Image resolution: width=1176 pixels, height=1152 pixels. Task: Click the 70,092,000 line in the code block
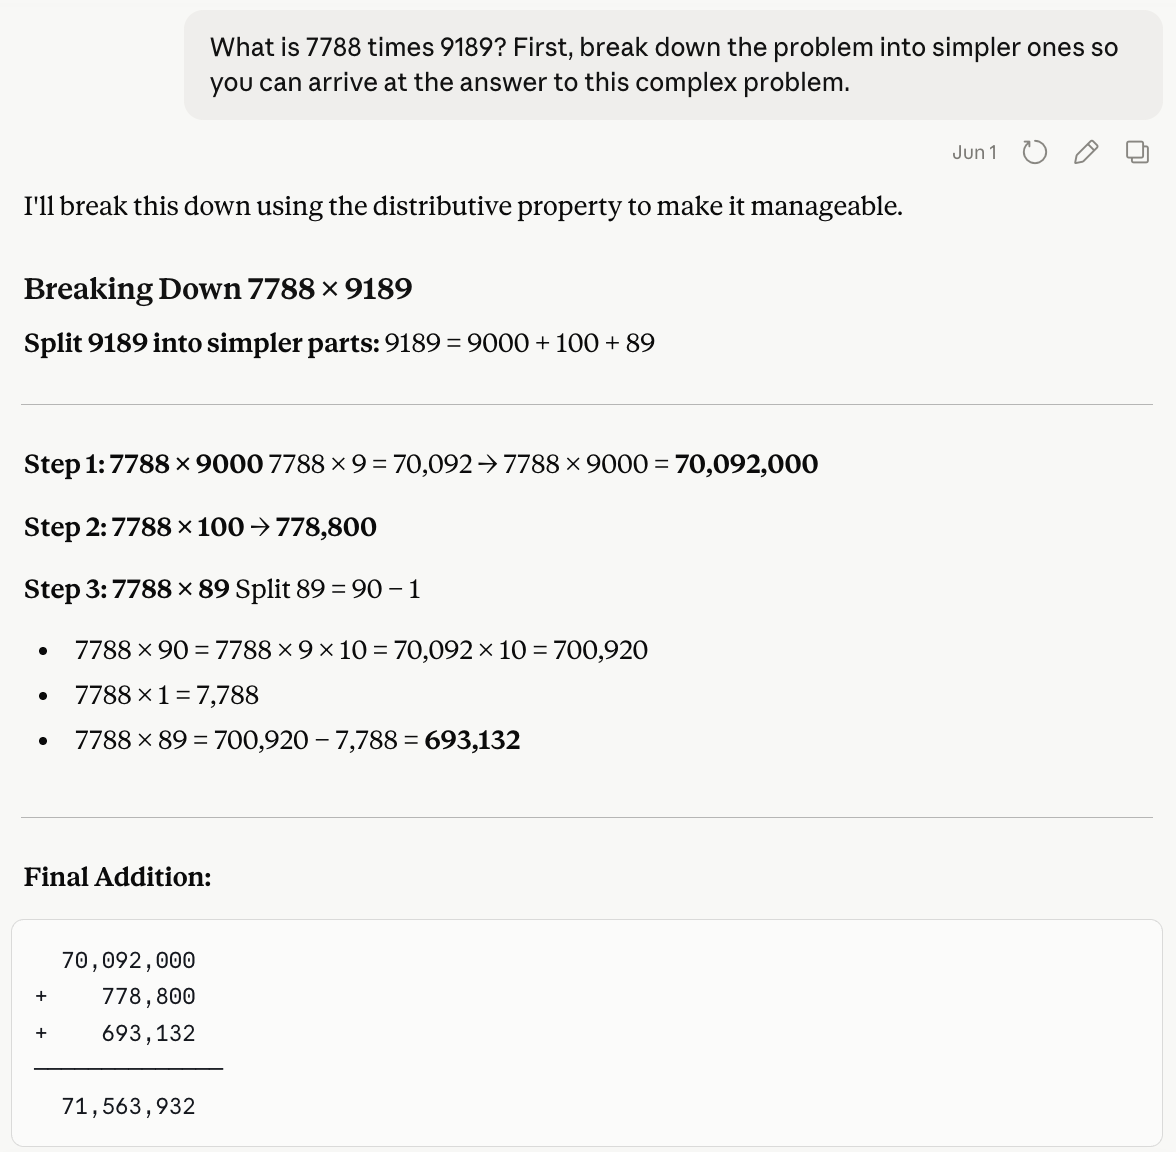click(x=128, y=961)
